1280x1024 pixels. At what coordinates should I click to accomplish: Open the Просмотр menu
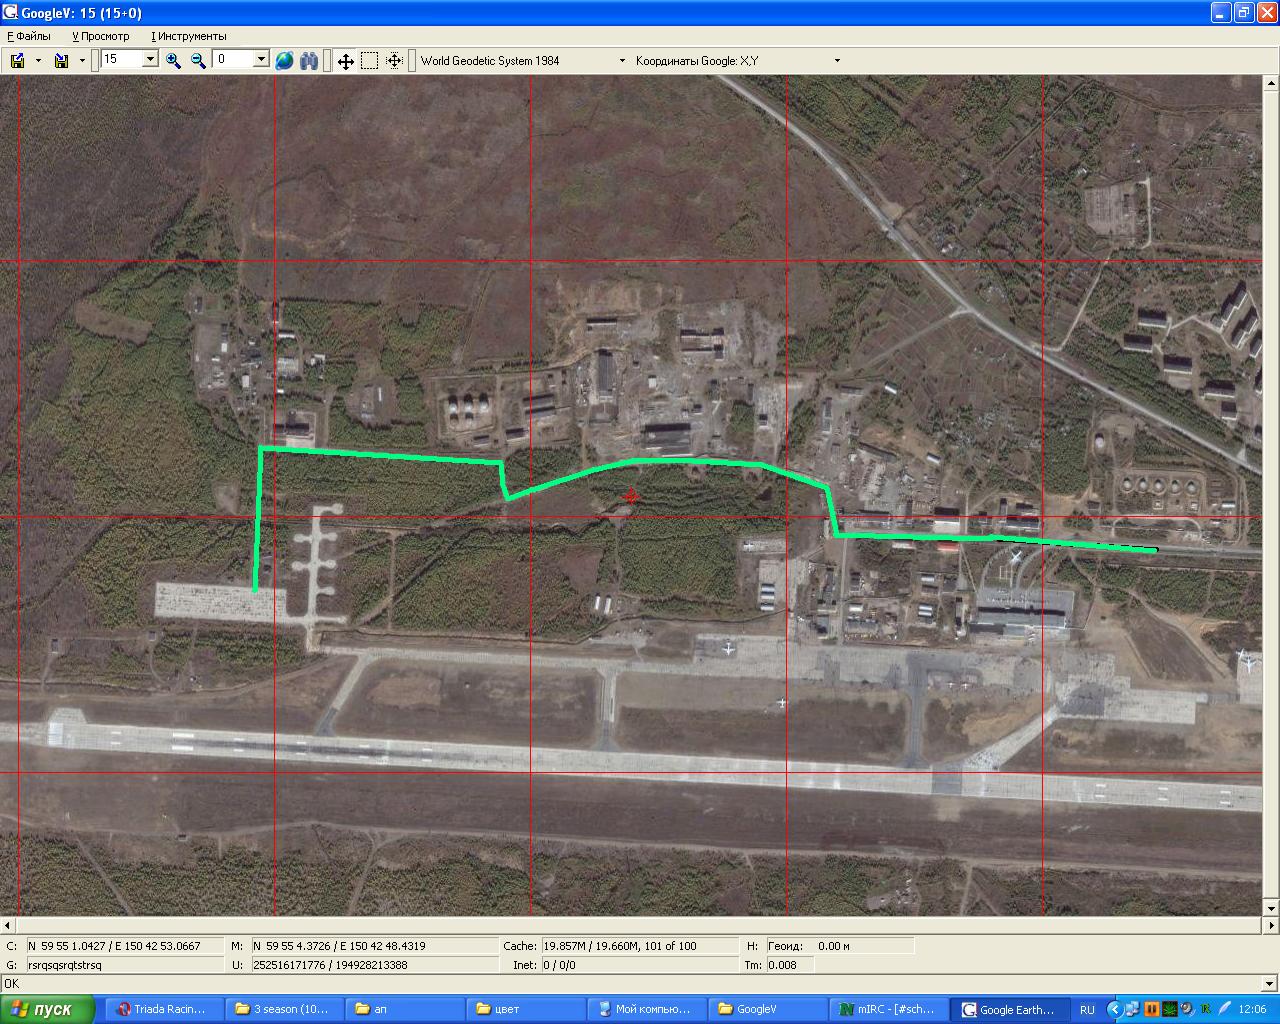click(100, 36)
